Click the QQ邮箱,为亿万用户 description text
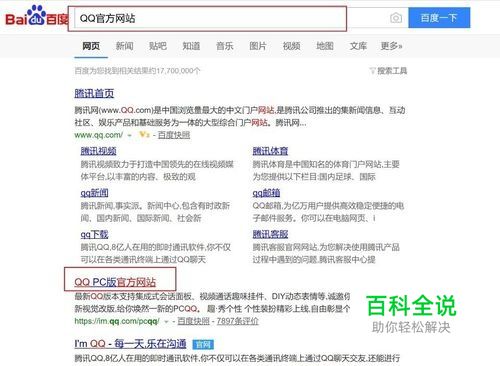 coord(328,212)
